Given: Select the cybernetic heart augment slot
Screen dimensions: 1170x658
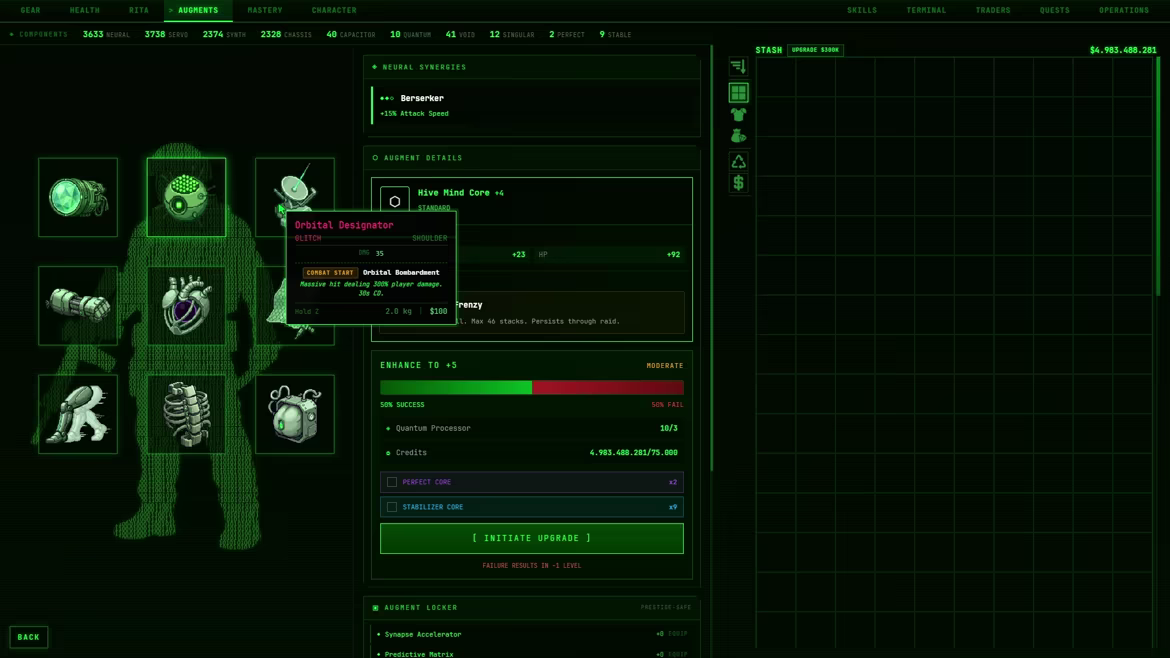Looking at the screenshot, I should 187,306.
